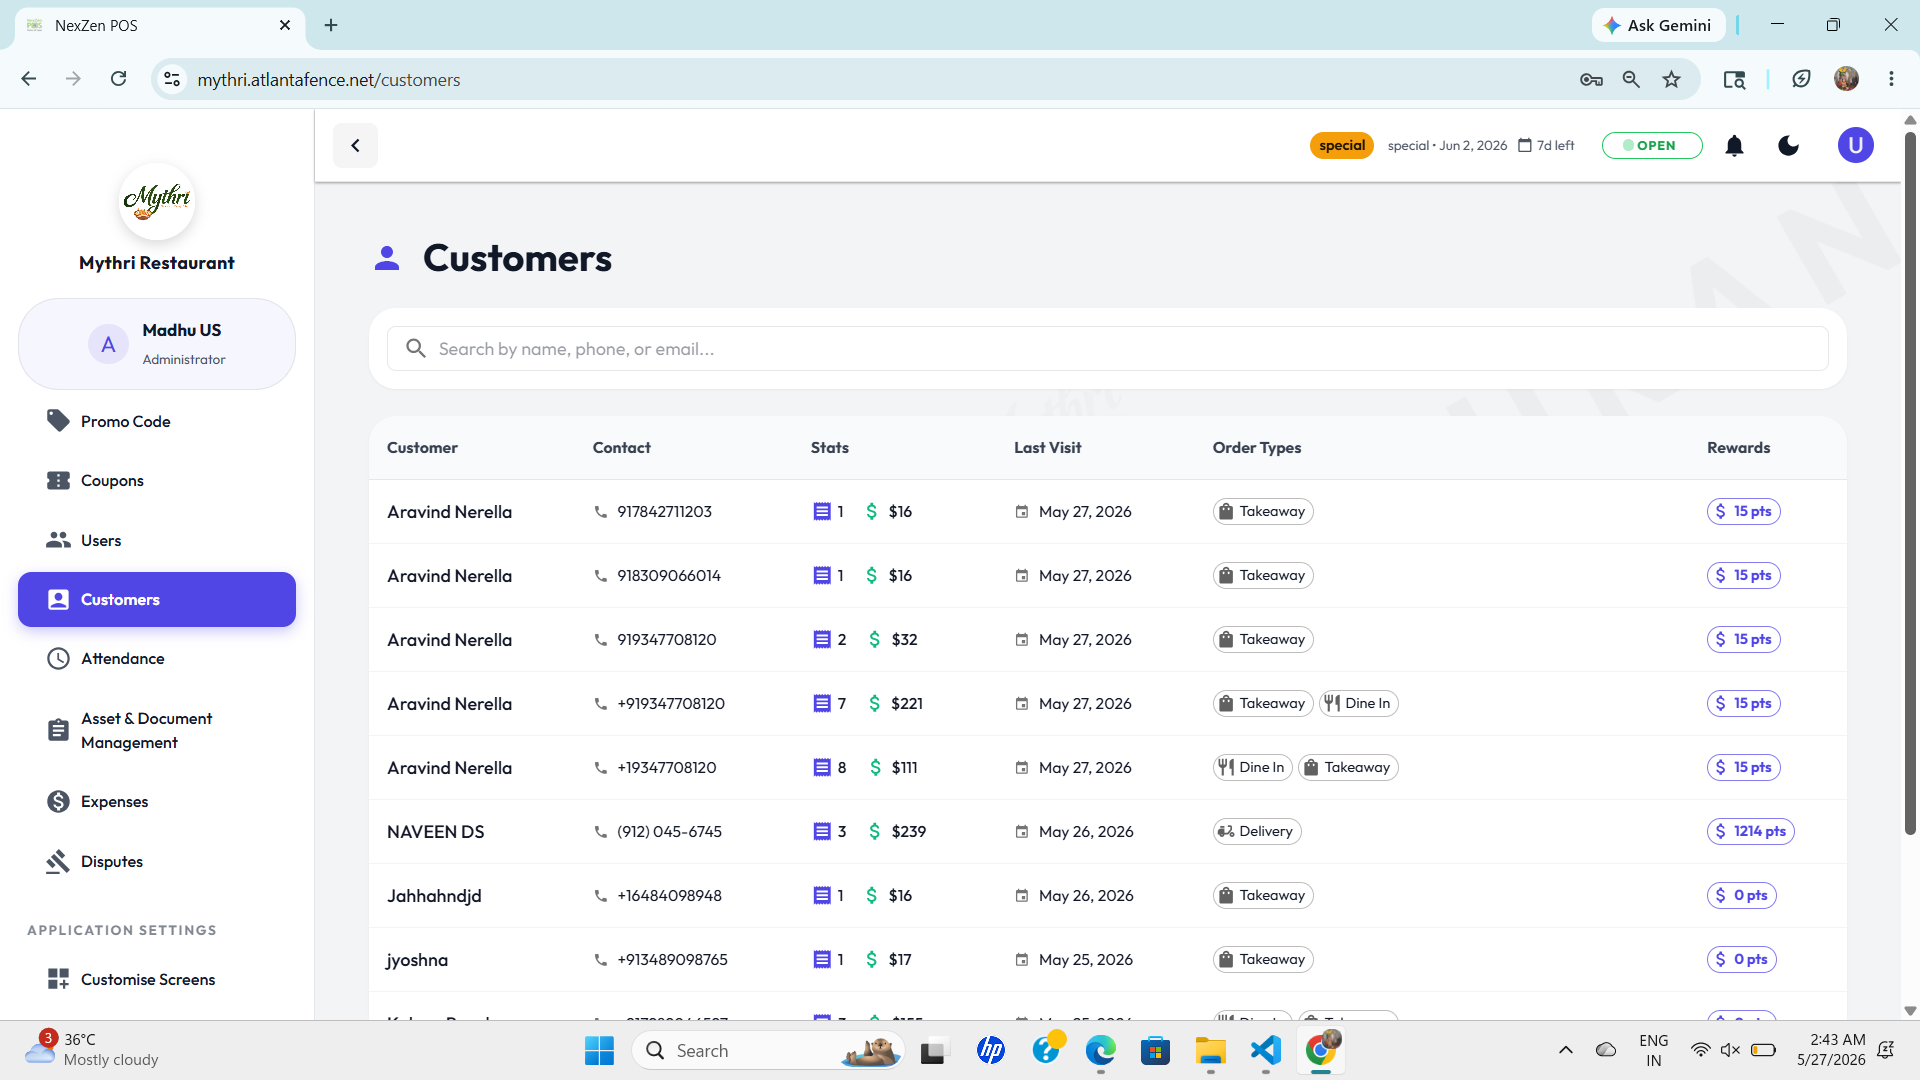Bookmark this page star icon

[1671, 79]
